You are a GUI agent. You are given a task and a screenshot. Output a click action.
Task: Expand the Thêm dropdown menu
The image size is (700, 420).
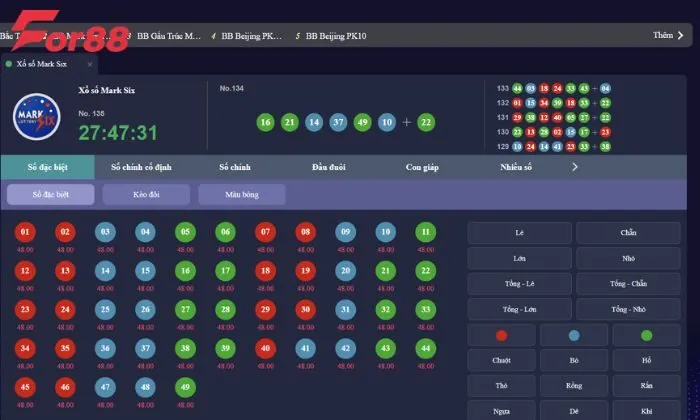(x=666, y=35)
